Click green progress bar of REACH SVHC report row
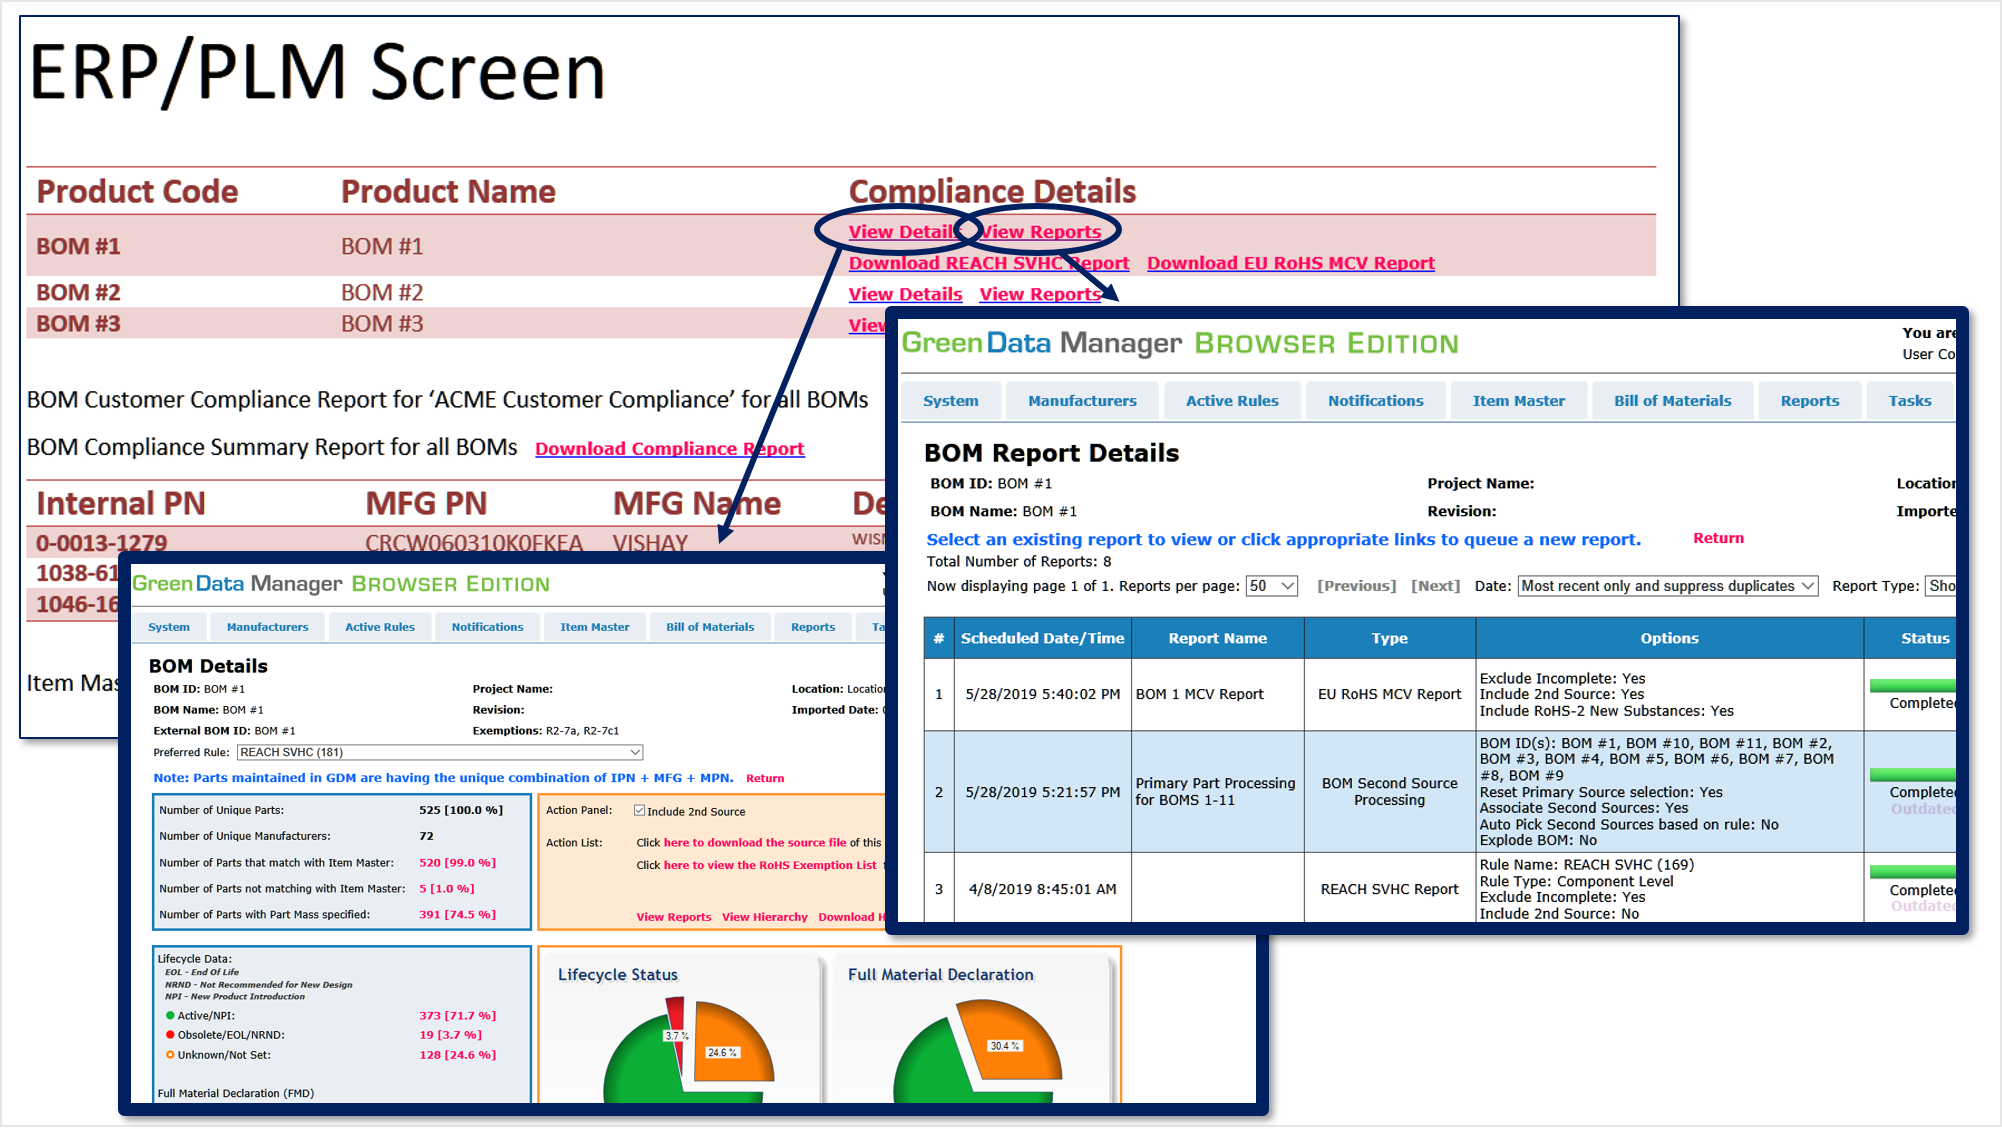The image size is (2002, 1129). coord(1912,872)
